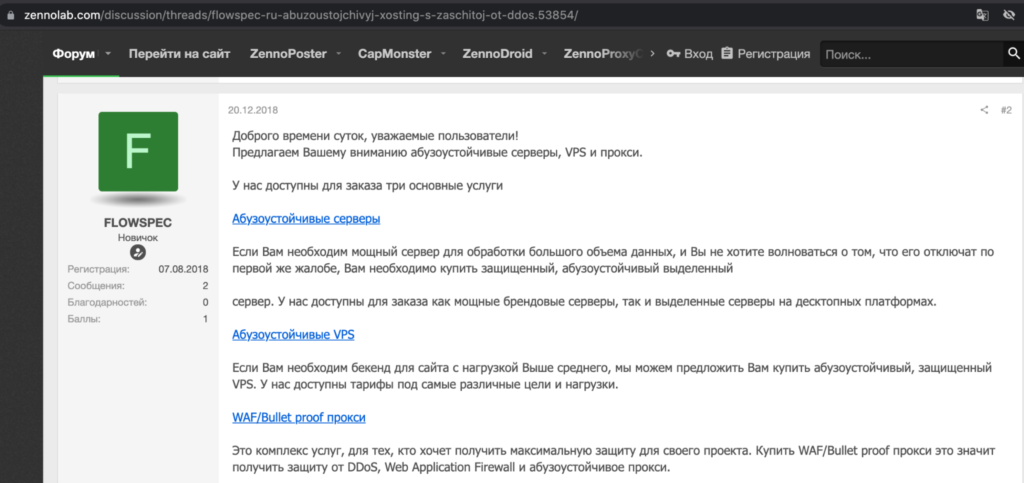Click the post date 20.12.2018
Screen dimensions: 1024x483
[x=253, y=110]
